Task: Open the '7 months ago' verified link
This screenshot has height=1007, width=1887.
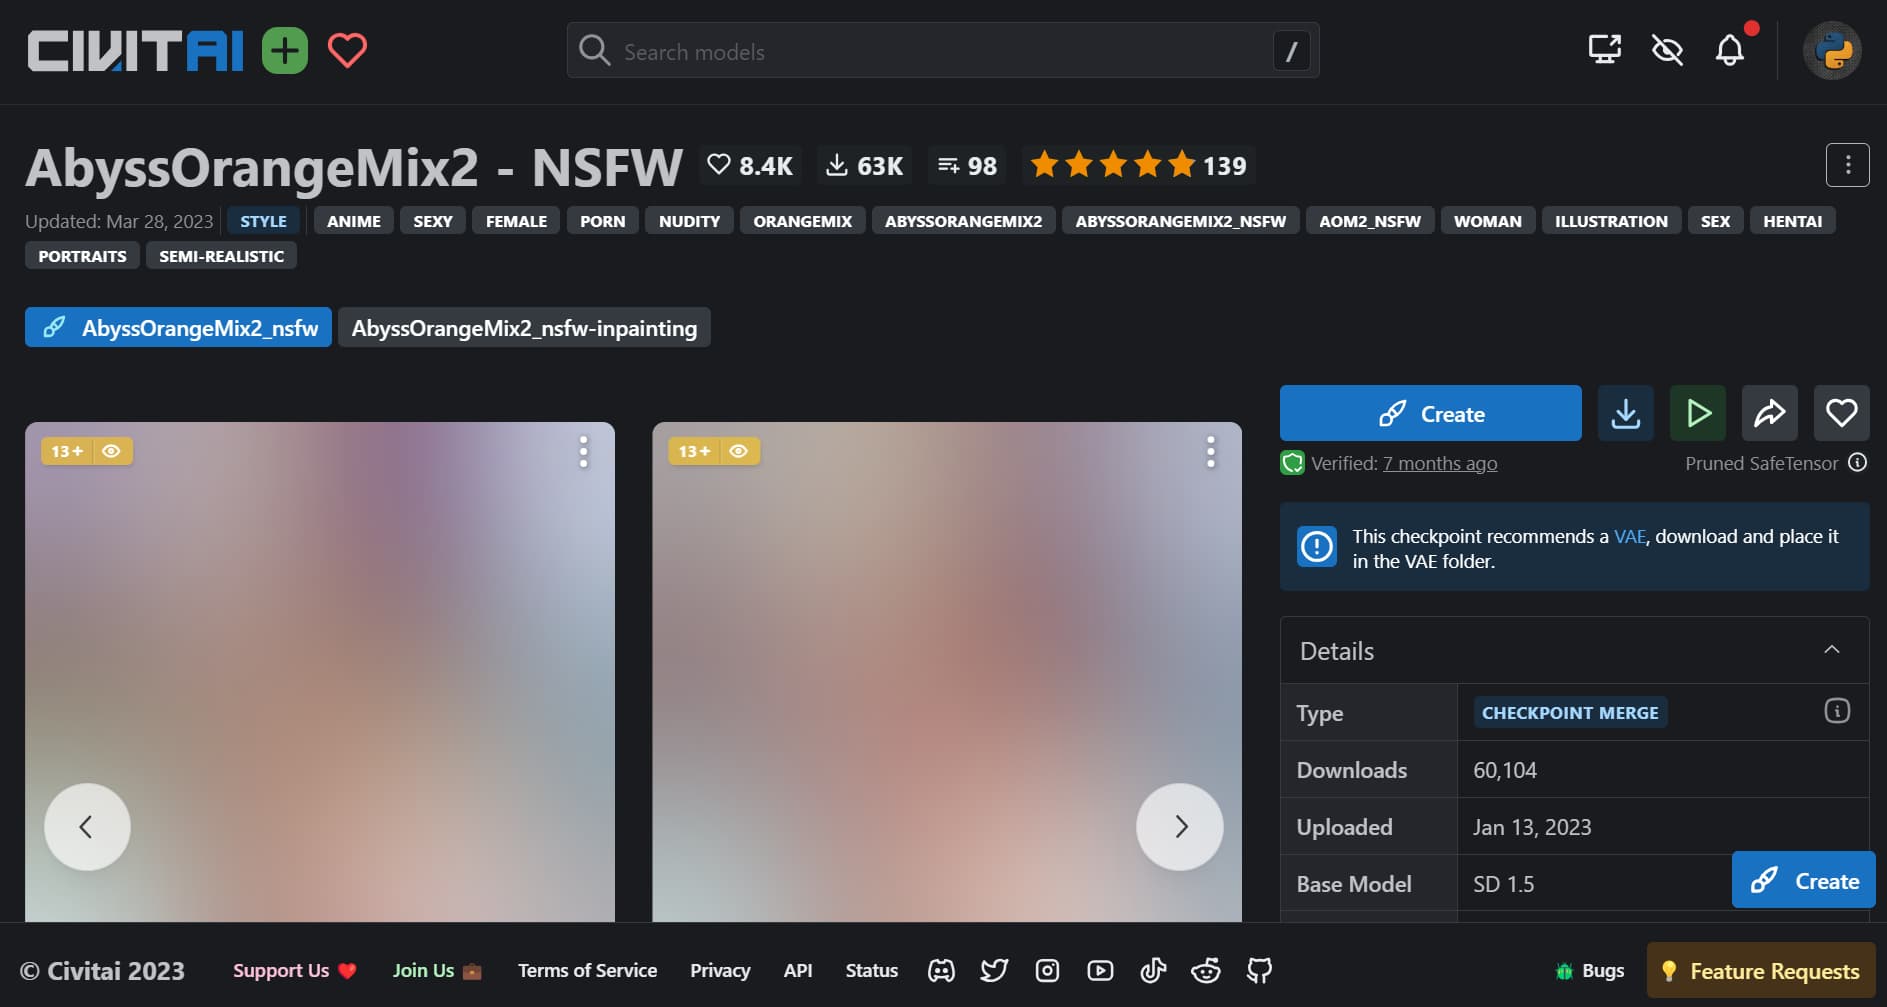Action: click(1439, 463)
